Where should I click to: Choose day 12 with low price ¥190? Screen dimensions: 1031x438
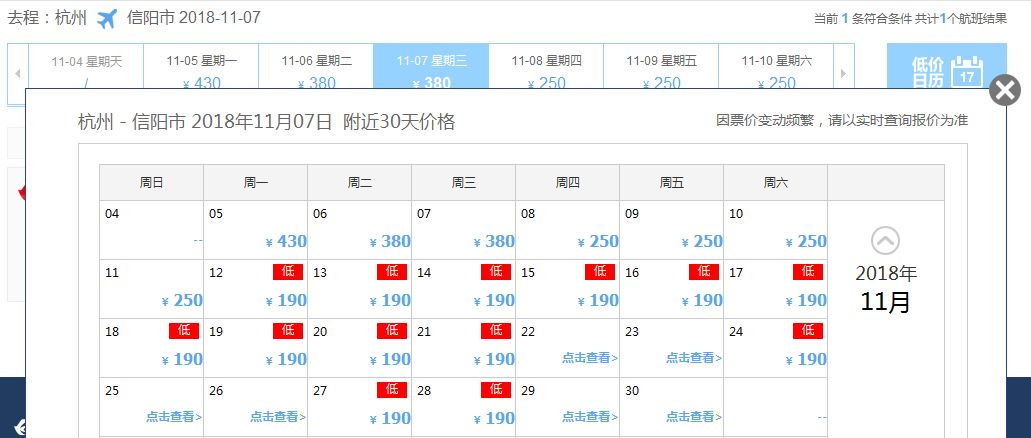pos(256,289)
